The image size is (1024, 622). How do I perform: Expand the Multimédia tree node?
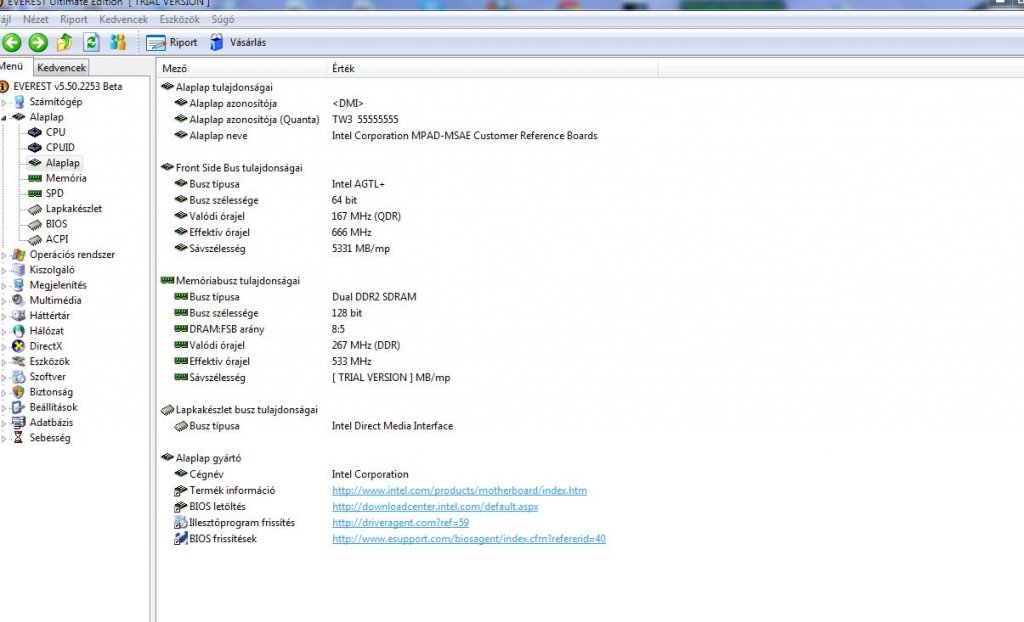[x=4, y=301]
